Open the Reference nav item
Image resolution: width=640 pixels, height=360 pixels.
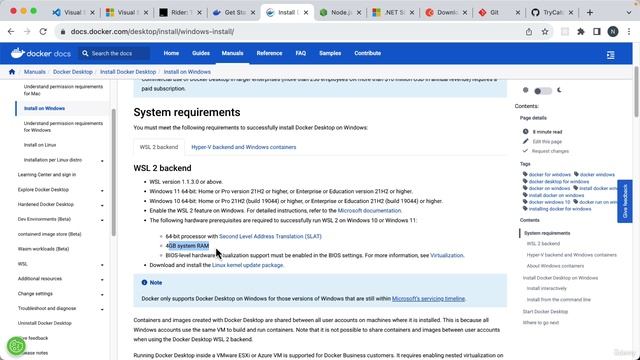[269, 53]
